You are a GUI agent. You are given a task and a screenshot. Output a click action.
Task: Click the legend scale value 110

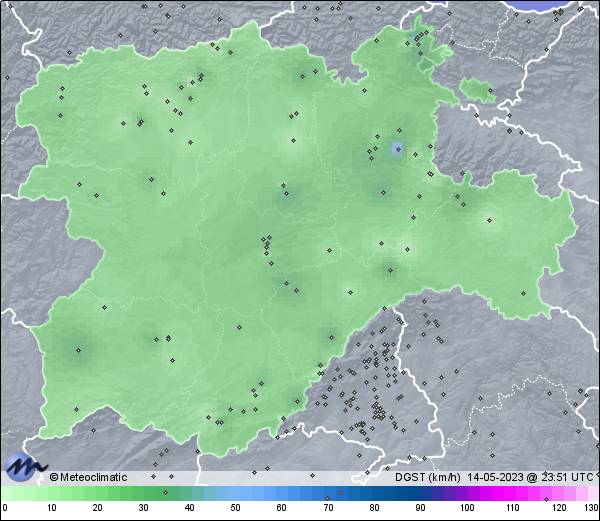(513, 508)
